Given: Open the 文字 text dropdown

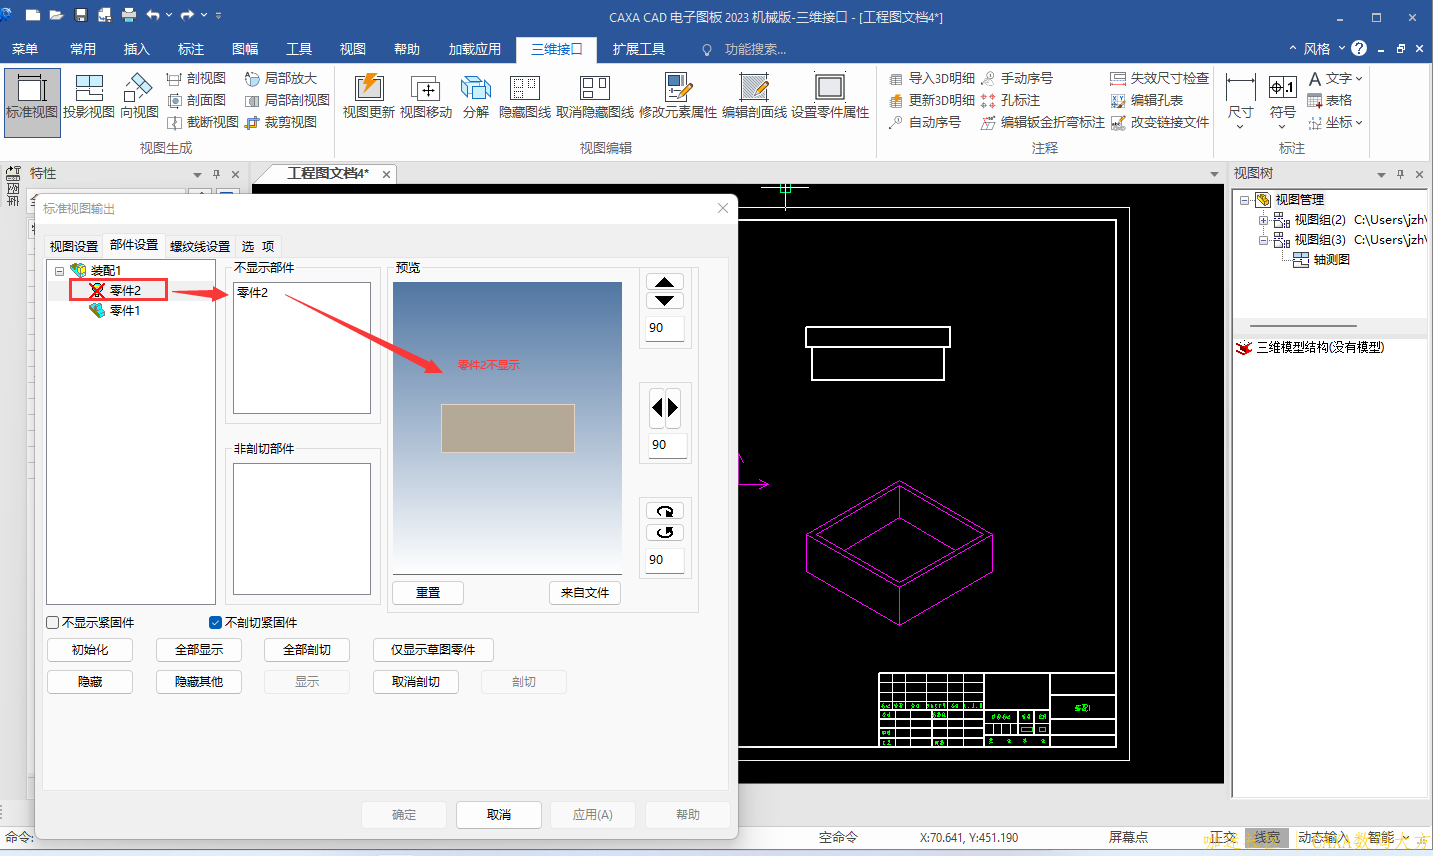Looking at the screenshot, I should [1336, 78].
